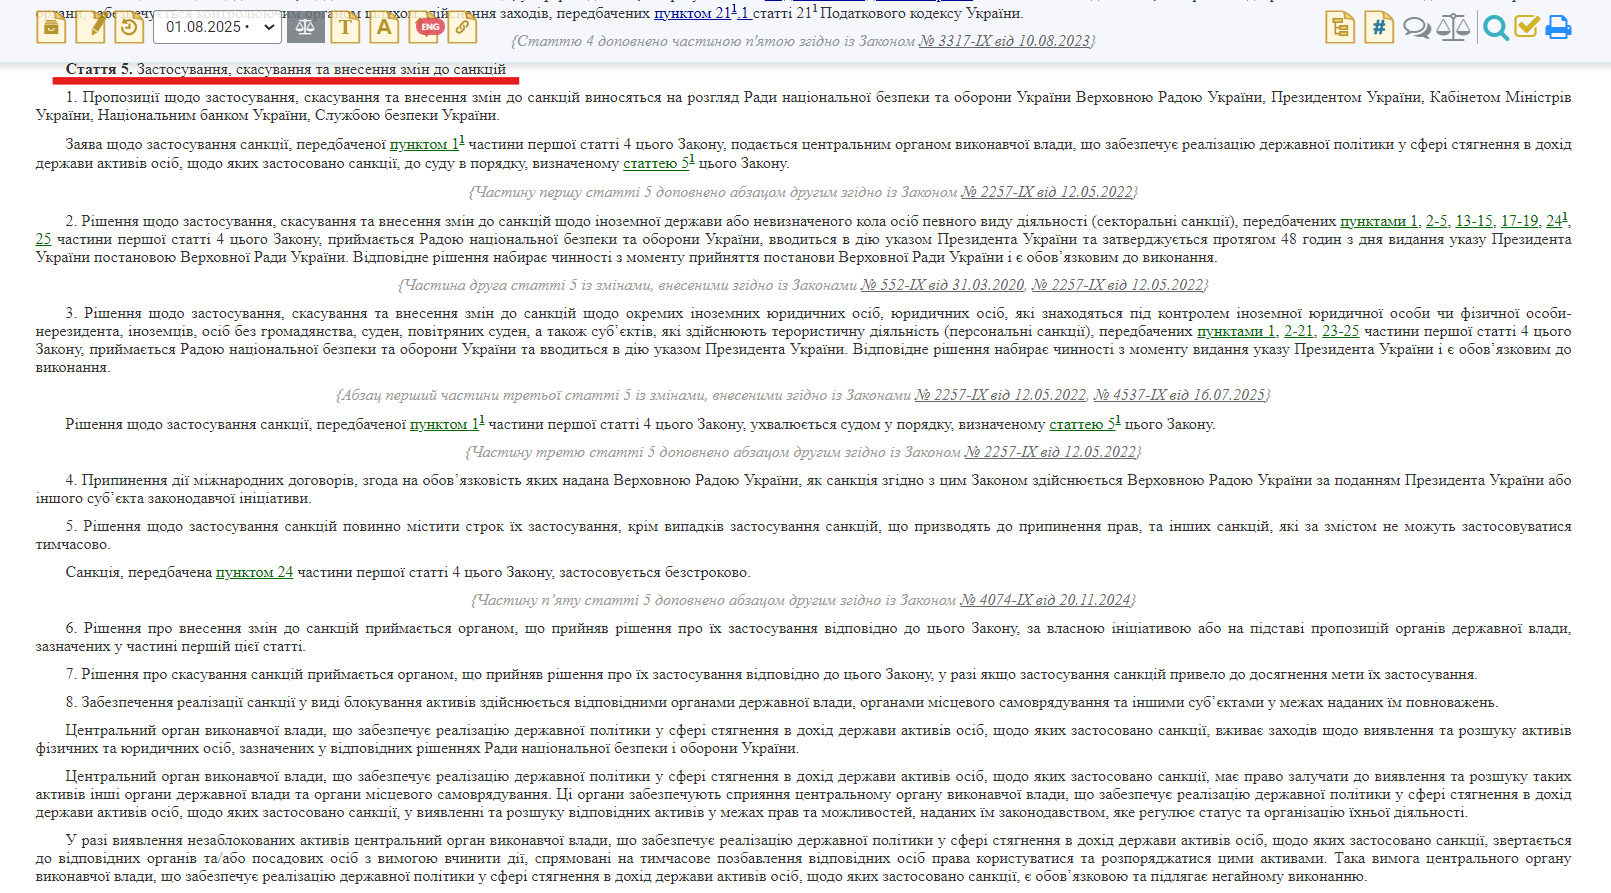Open the ENG English translation icon
This screenshot has height=893, width=1611.
coord(428,27)
